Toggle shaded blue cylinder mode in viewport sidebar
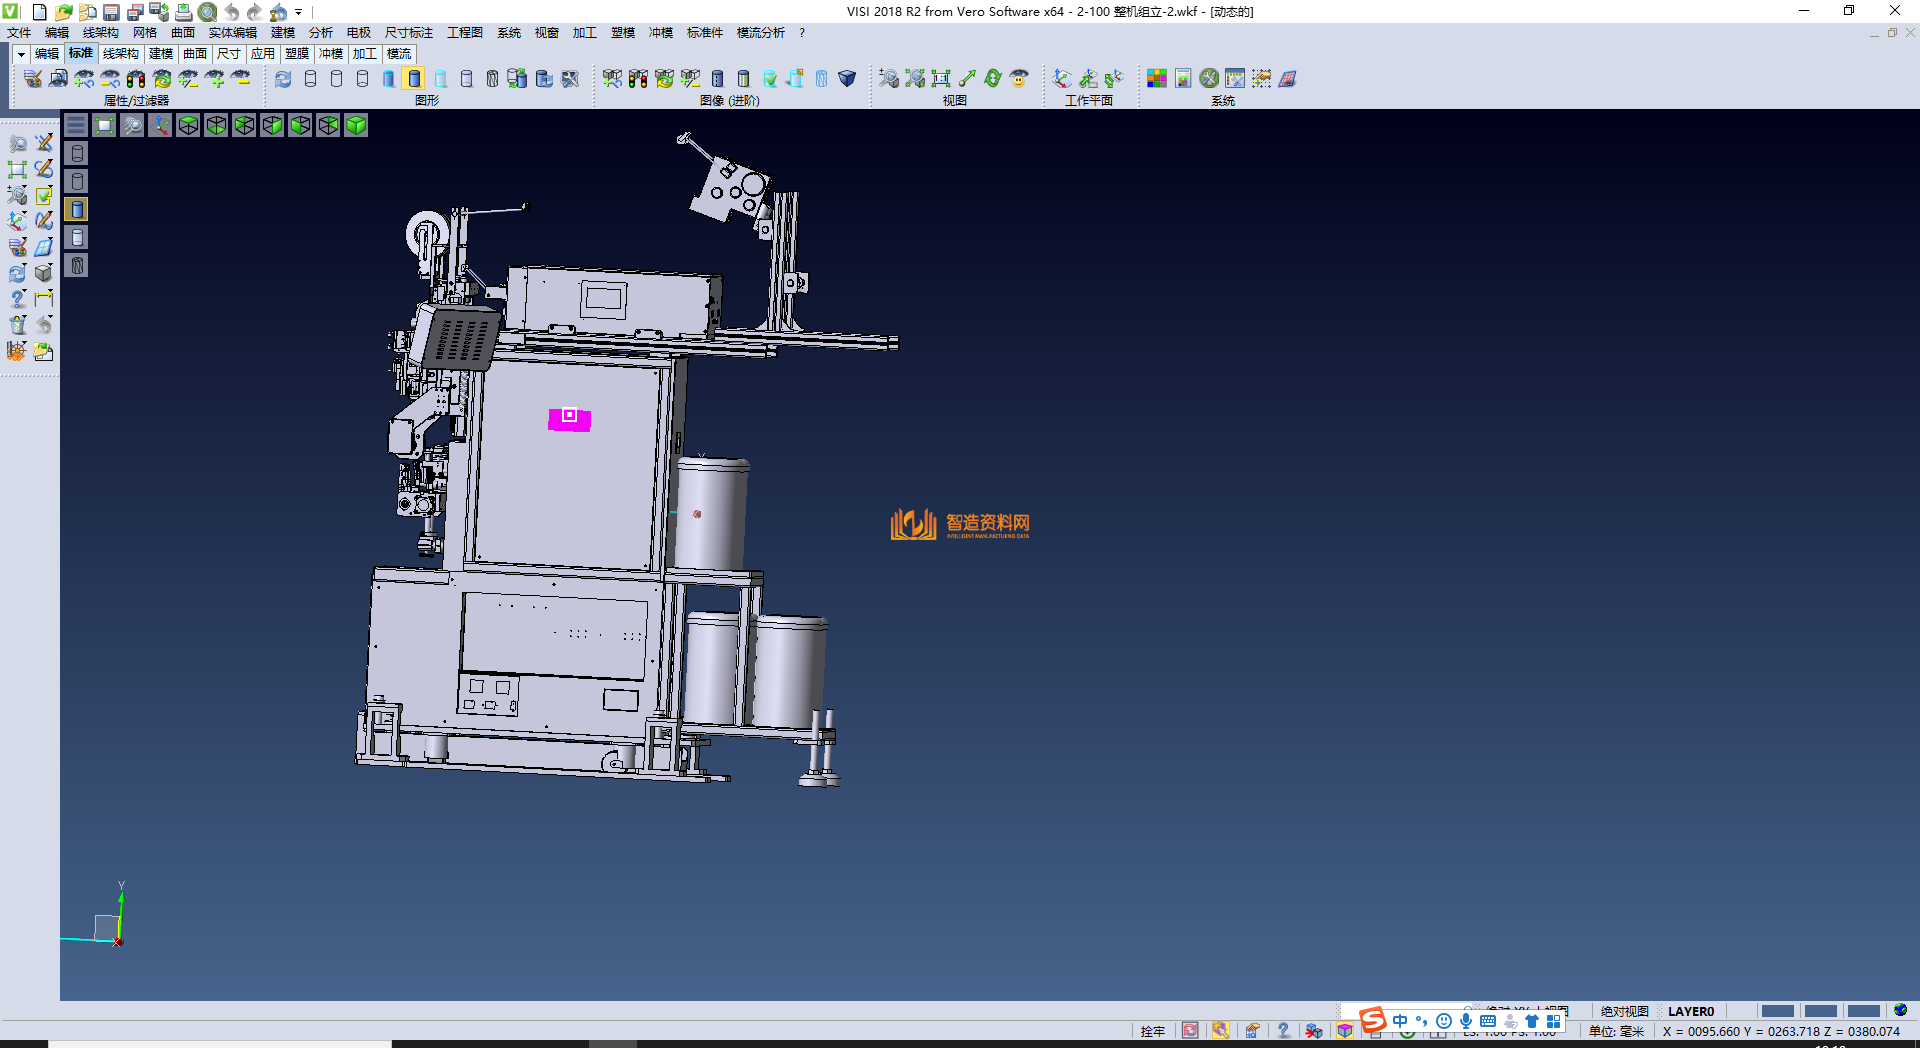1920x1048 pixels. [x=77, y=209]
